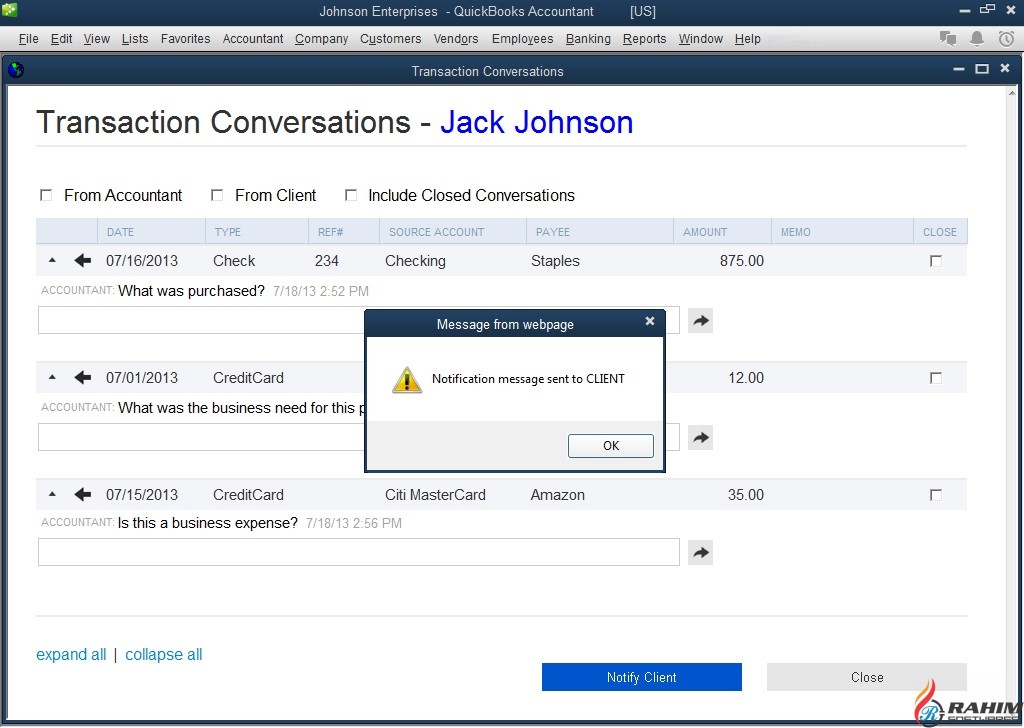
Task: Tick the Close checkbox for the Staples check
Action: (936, 261)
